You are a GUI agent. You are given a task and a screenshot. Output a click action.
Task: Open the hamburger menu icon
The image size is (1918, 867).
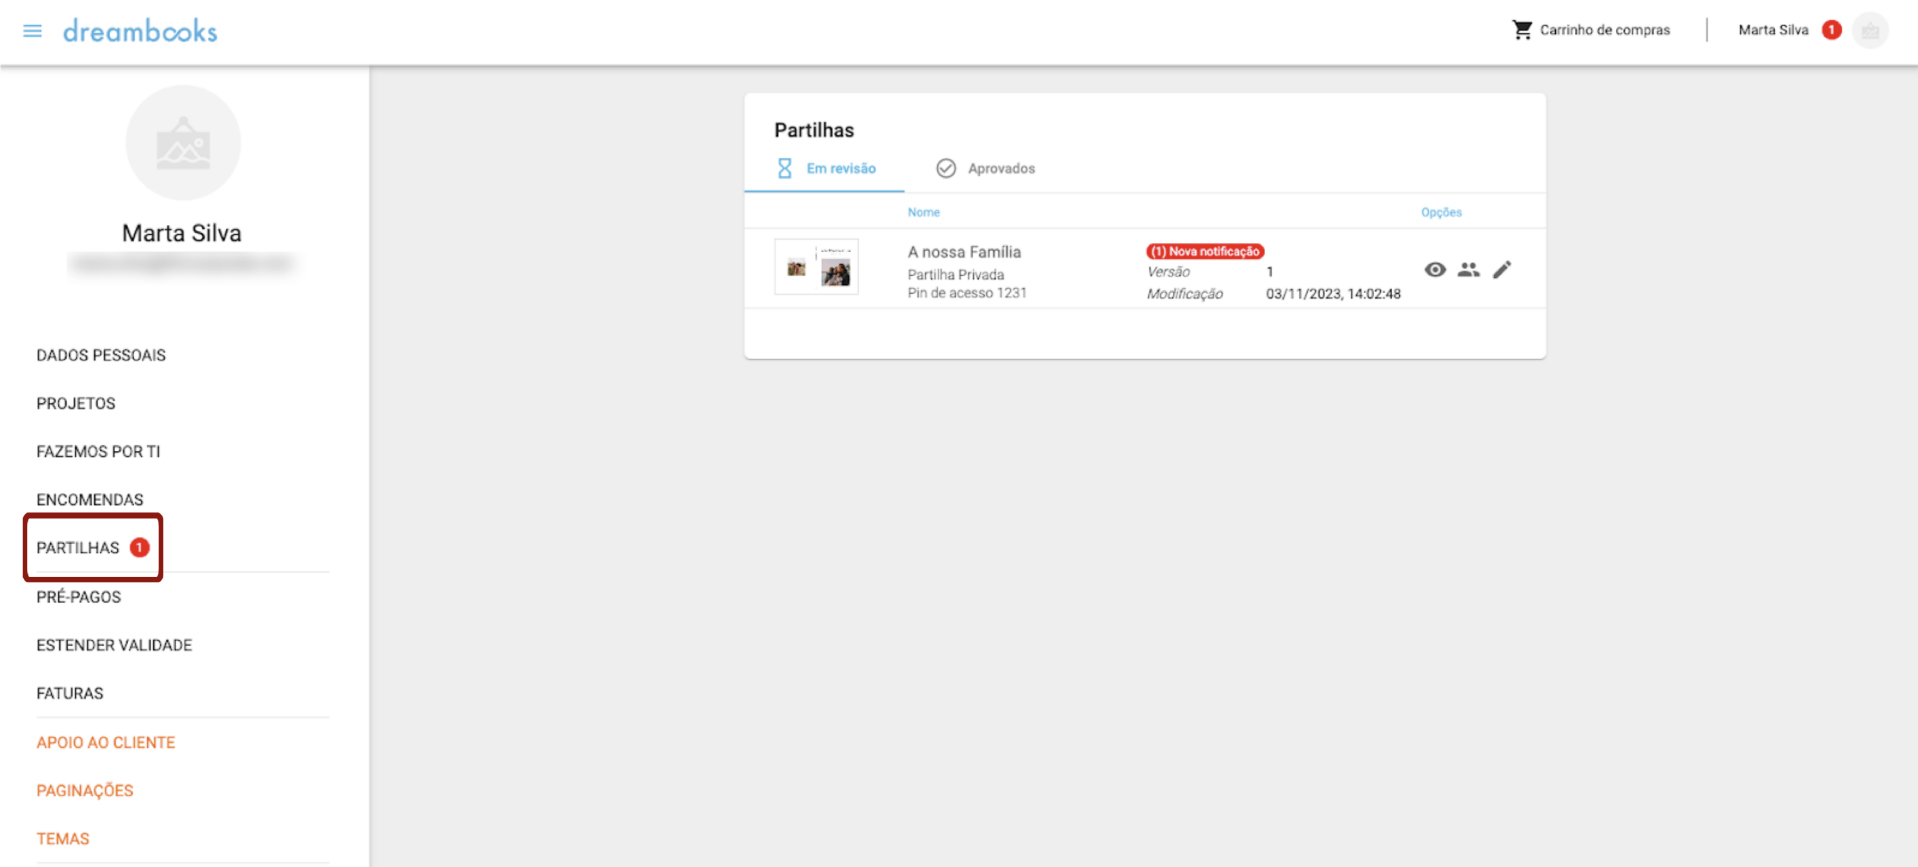(32, 31)
